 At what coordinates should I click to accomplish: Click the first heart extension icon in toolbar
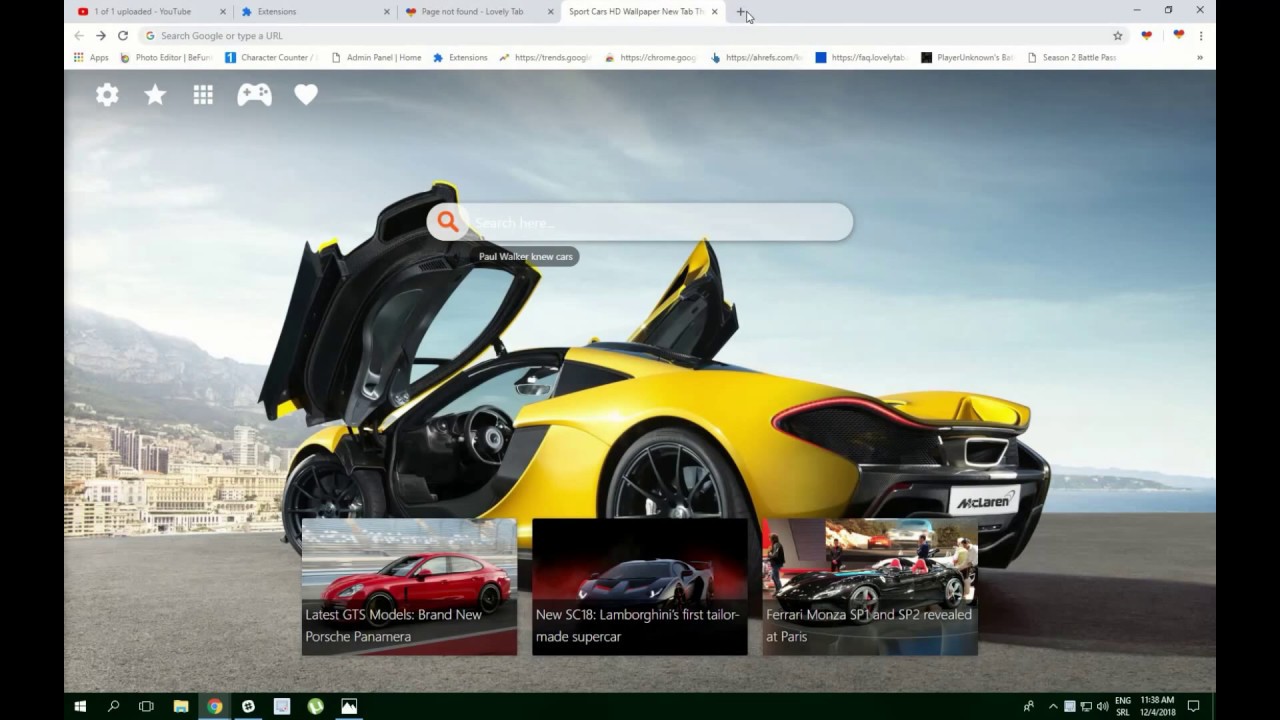(x=1147, y=35)
